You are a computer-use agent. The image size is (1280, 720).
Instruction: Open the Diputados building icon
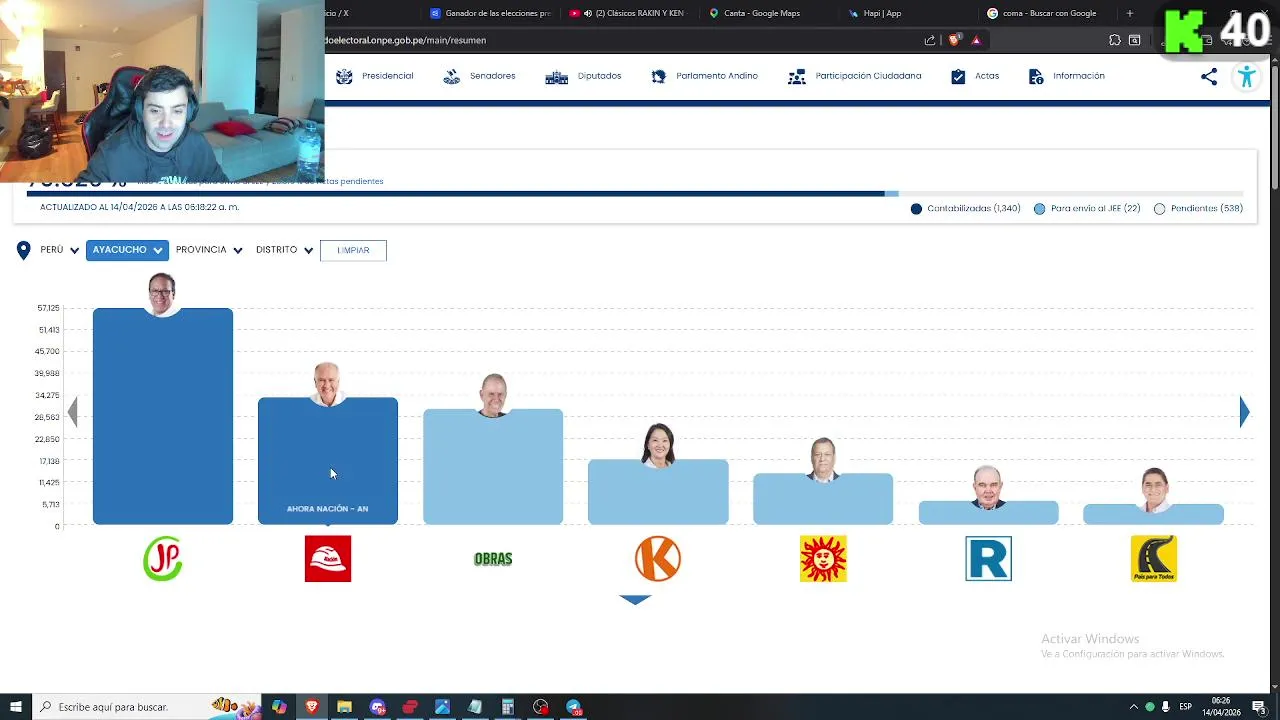pyautogui.click(x=556, y=77)
